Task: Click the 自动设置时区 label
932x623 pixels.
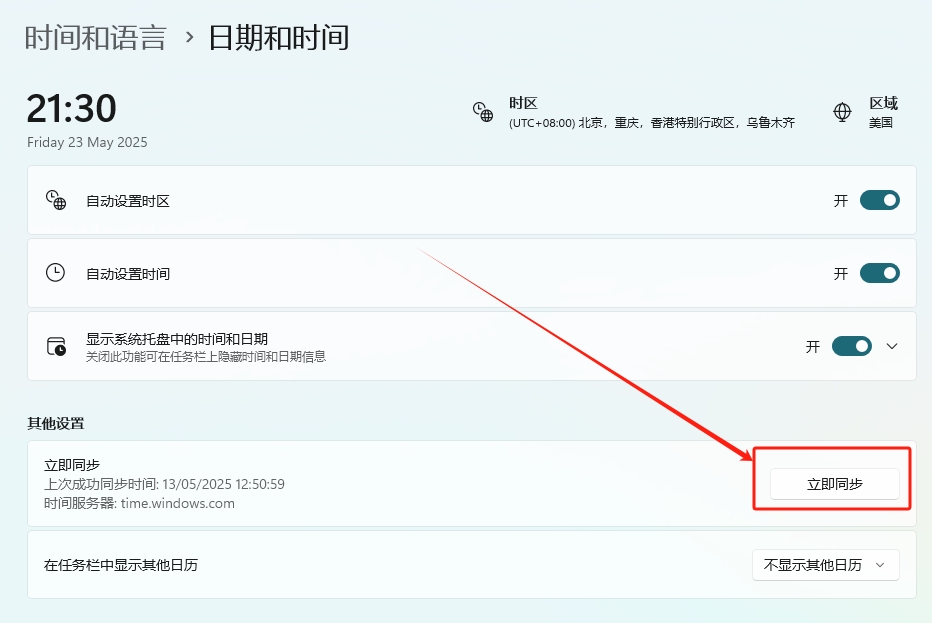Action: click(x=128, y=201)
